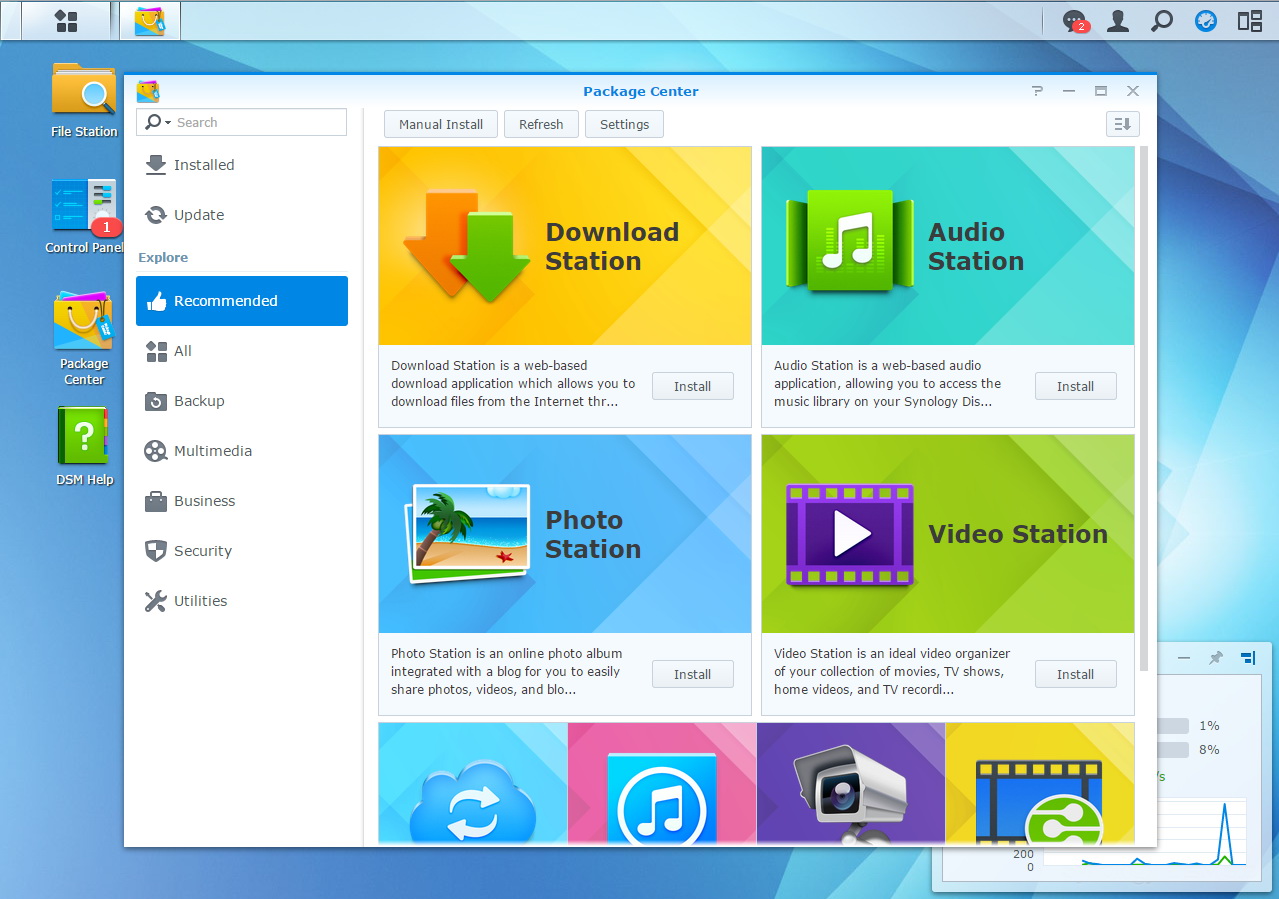Open the top bar Search magnifier

coord(1162,21)
